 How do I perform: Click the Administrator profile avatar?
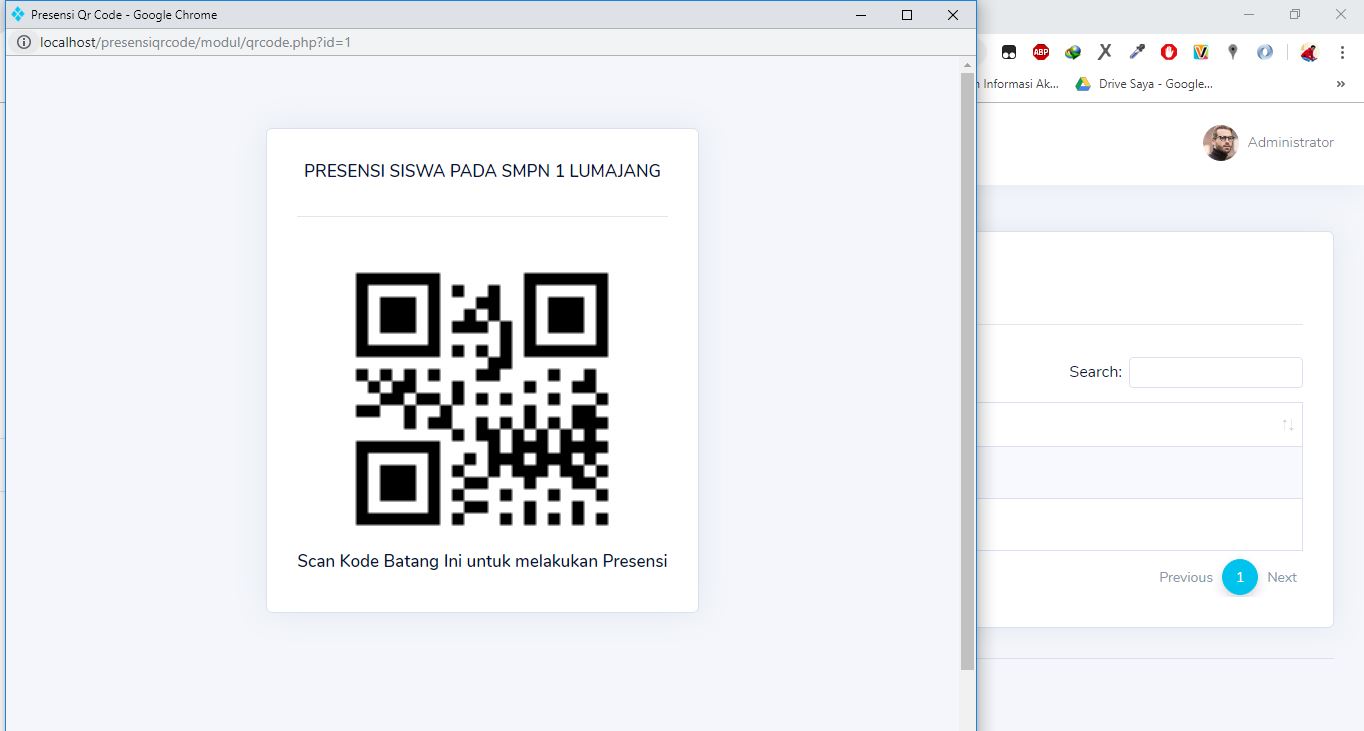pos(1219,143)
